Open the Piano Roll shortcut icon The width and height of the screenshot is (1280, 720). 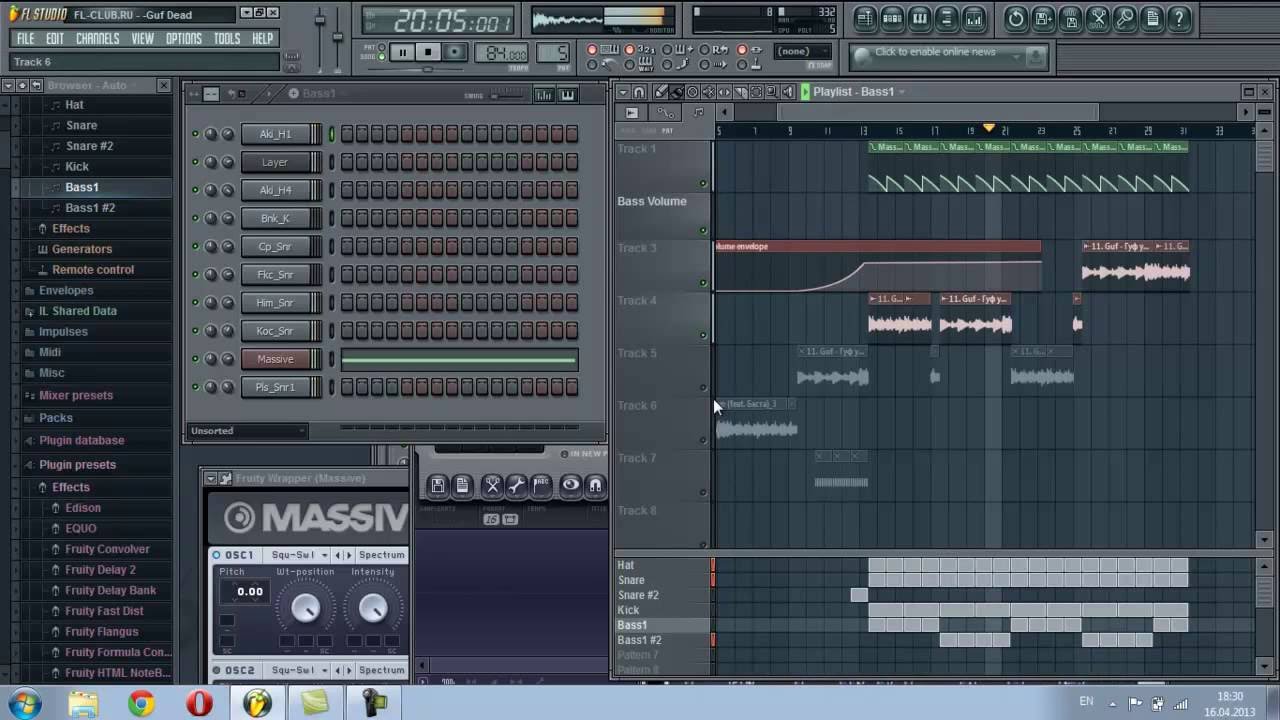(919, 19)
